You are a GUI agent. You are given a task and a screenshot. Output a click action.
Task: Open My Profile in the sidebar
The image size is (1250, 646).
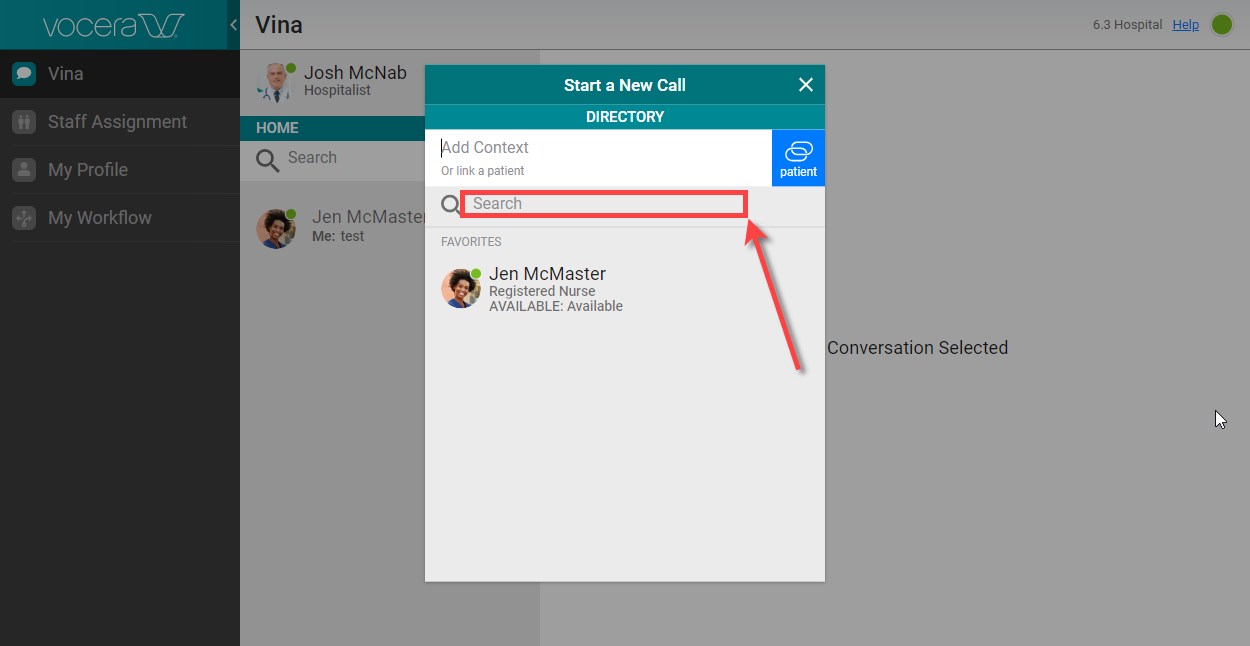click(120, 170)
